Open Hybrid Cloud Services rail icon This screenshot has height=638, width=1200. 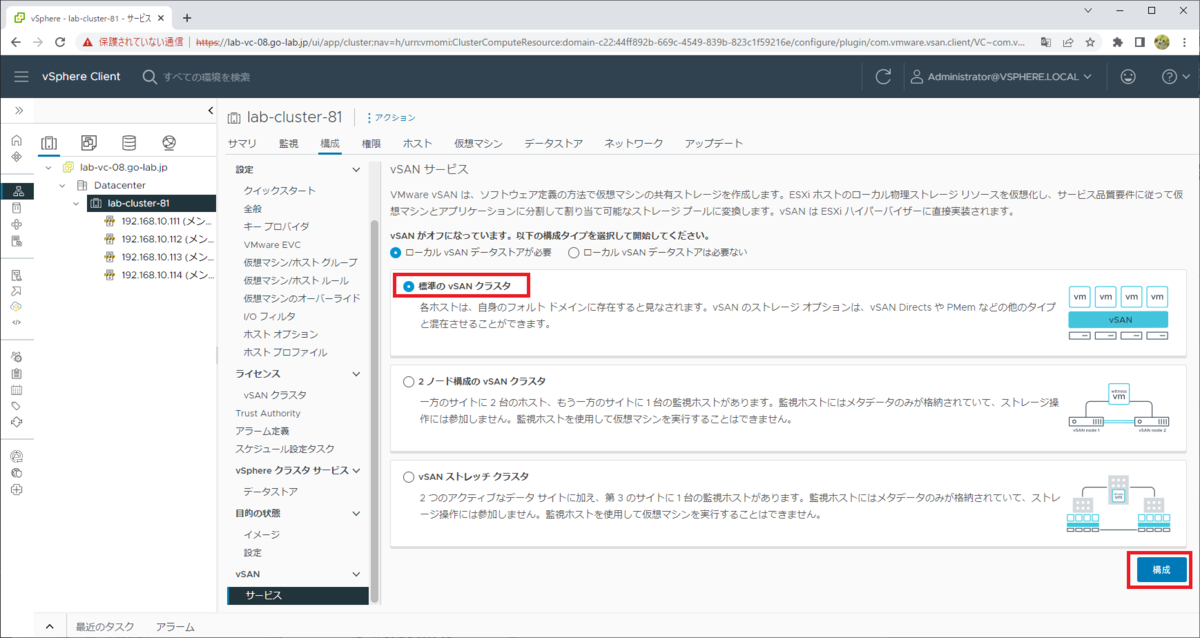coord(16,306)
